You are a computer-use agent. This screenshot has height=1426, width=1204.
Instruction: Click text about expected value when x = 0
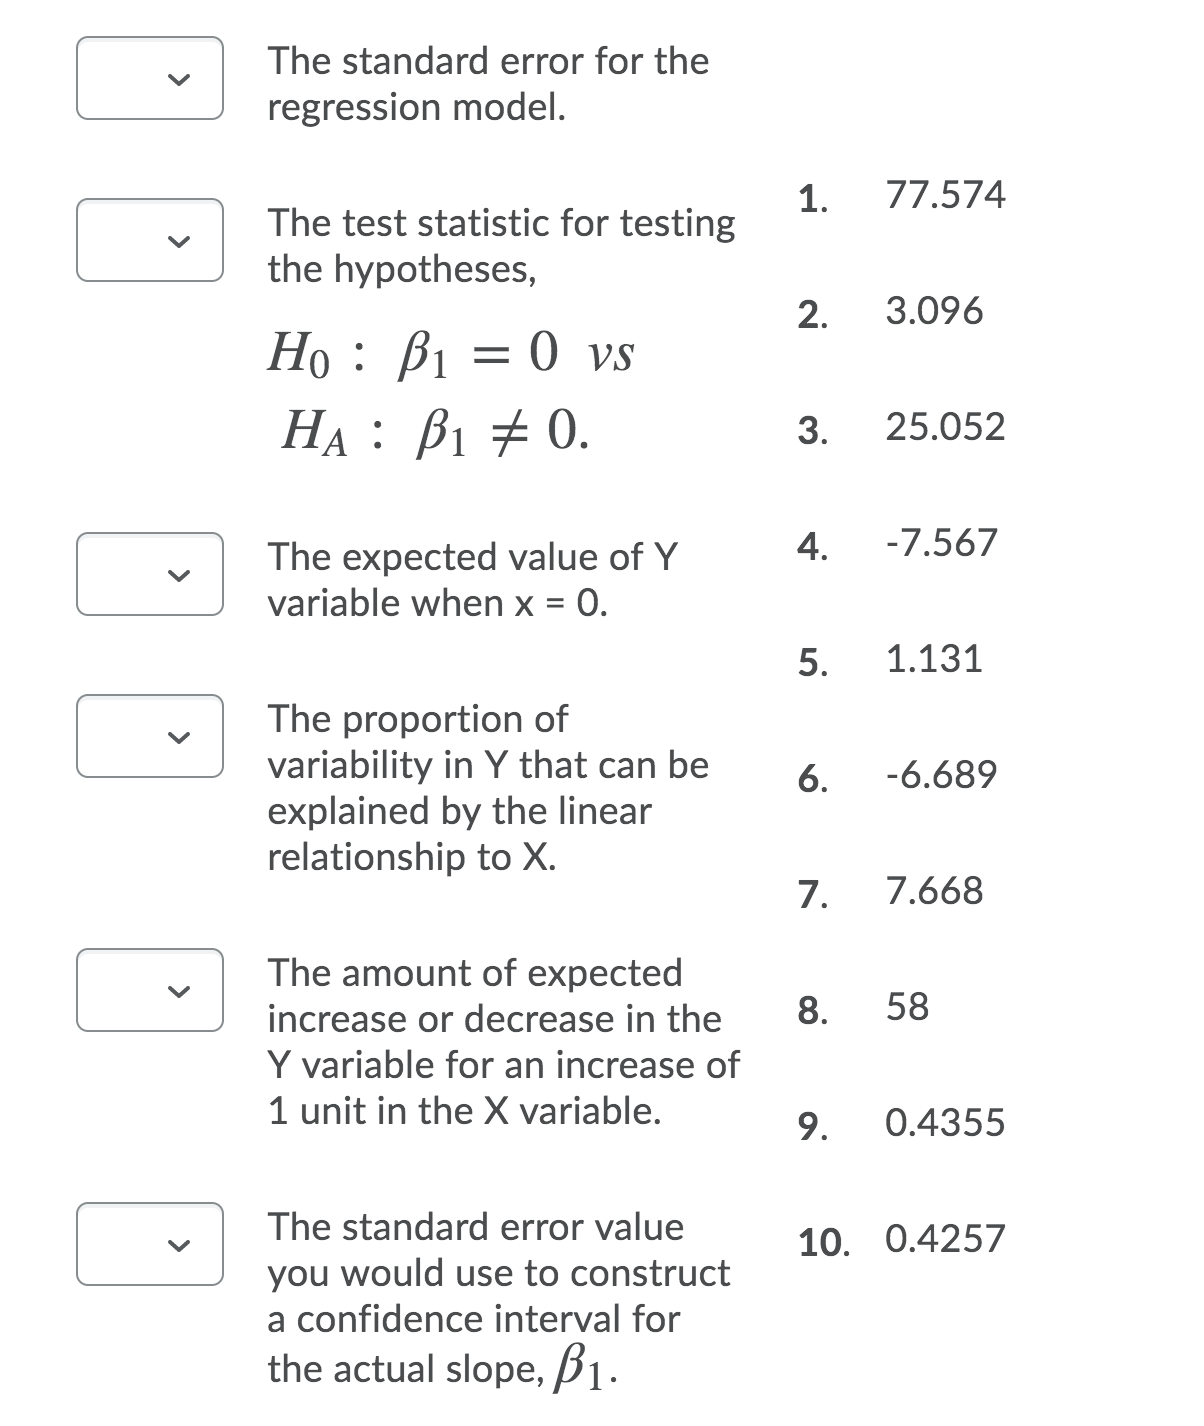[472, 580]
